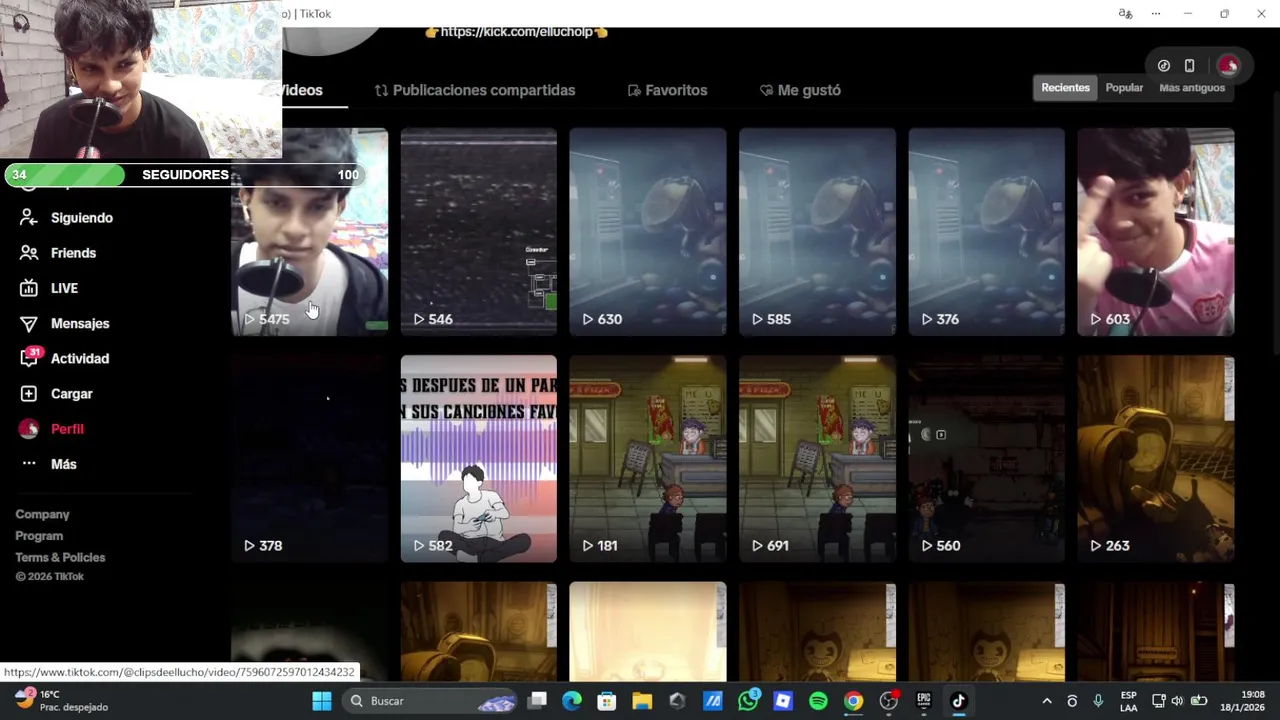
Task: Open the video thumbnail with 630 views
Action: [648, 232]
